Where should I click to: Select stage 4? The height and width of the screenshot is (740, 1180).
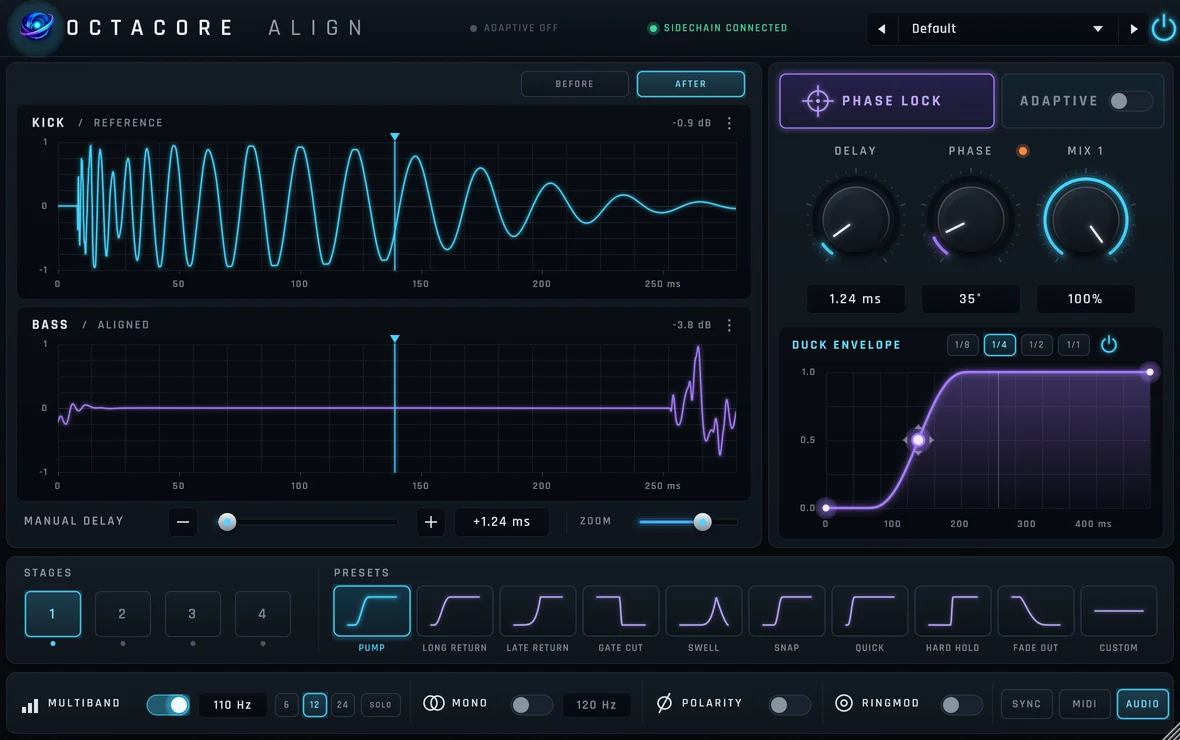pos(263,614)
